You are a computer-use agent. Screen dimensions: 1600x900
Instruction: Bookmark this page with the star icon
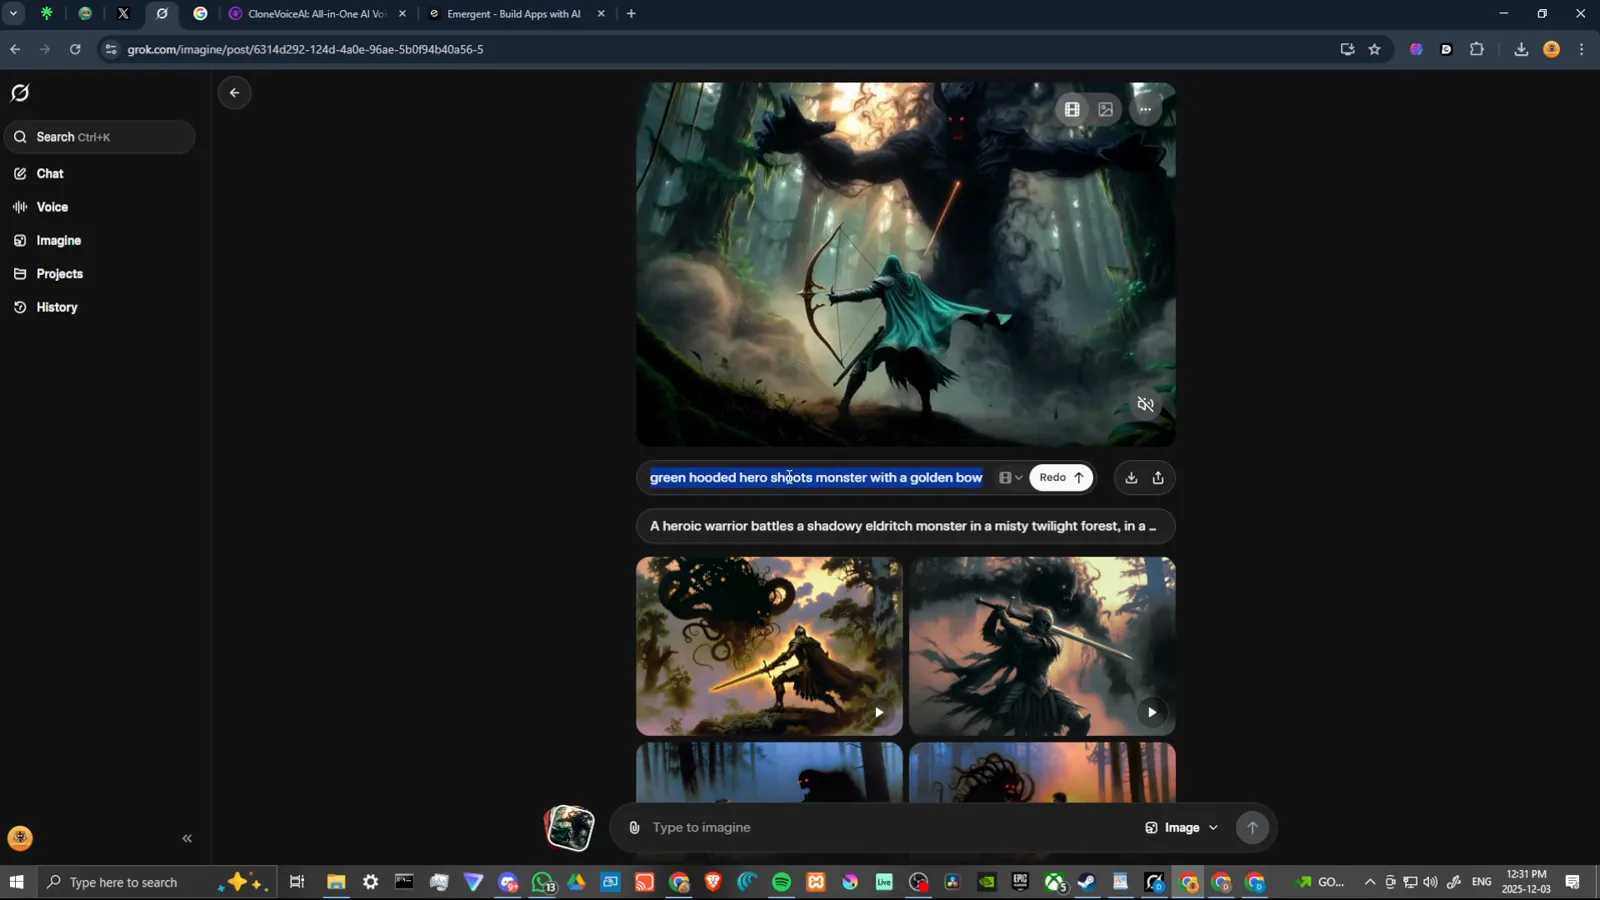tap(1375, 49)
